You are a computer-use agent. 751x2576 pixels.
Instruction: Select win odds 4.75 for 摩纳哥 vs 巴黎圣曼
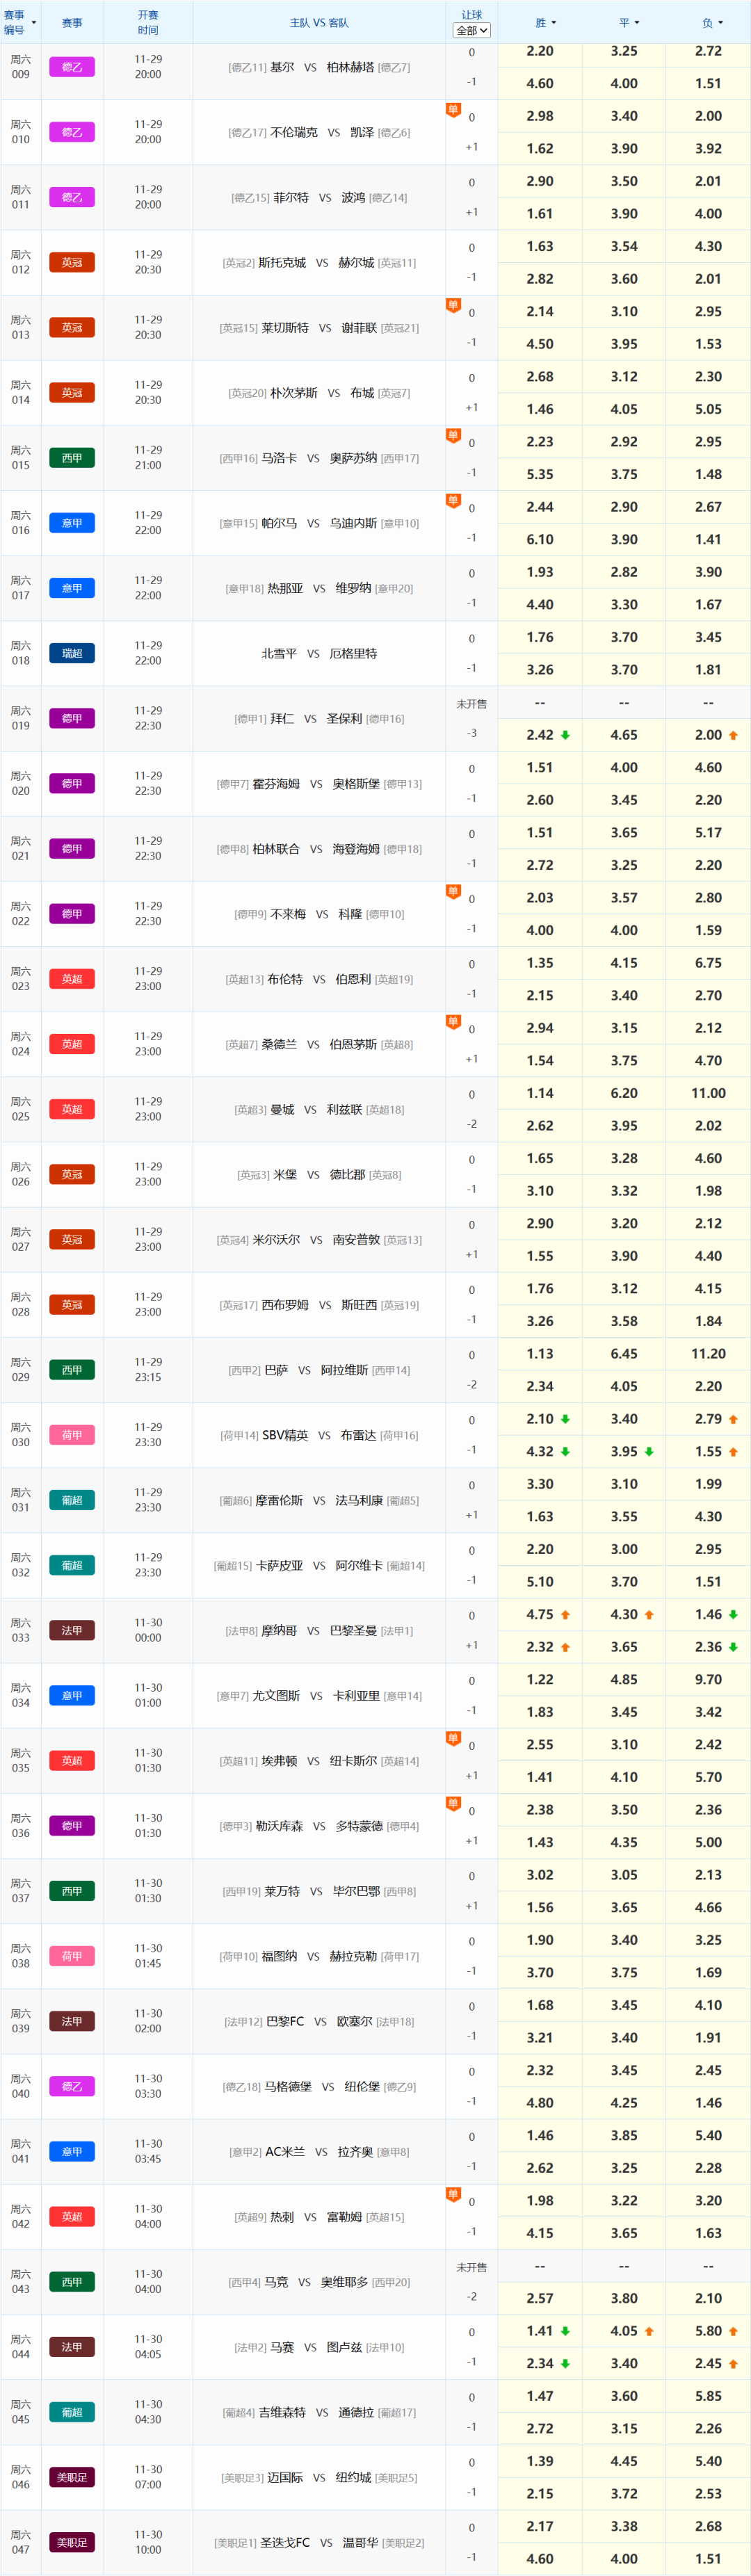pos(540,1614)
